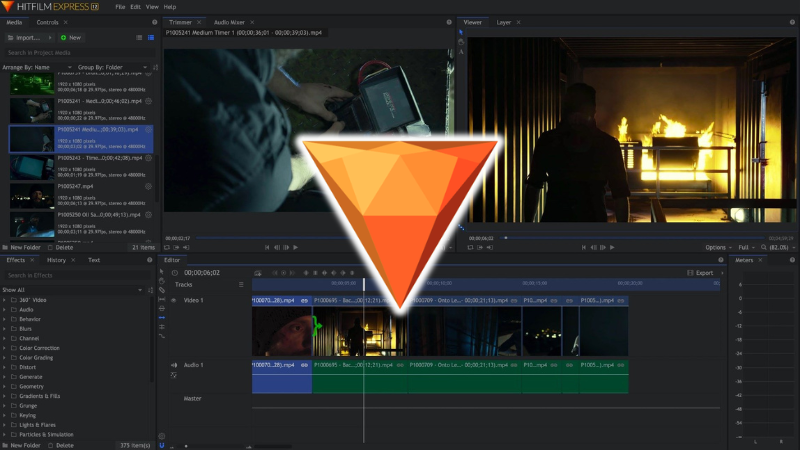Screen dimensions: 800x450
Task: Expand the Color Correction effects folder
Action: tap(5, 348)
